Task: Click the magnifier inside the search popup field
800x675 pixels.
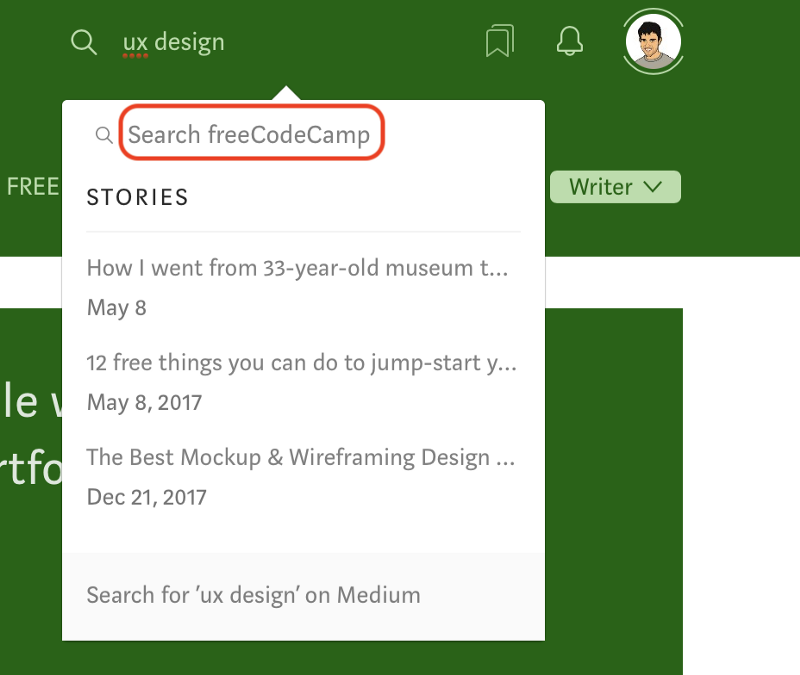Action: [x=105, y=134]
